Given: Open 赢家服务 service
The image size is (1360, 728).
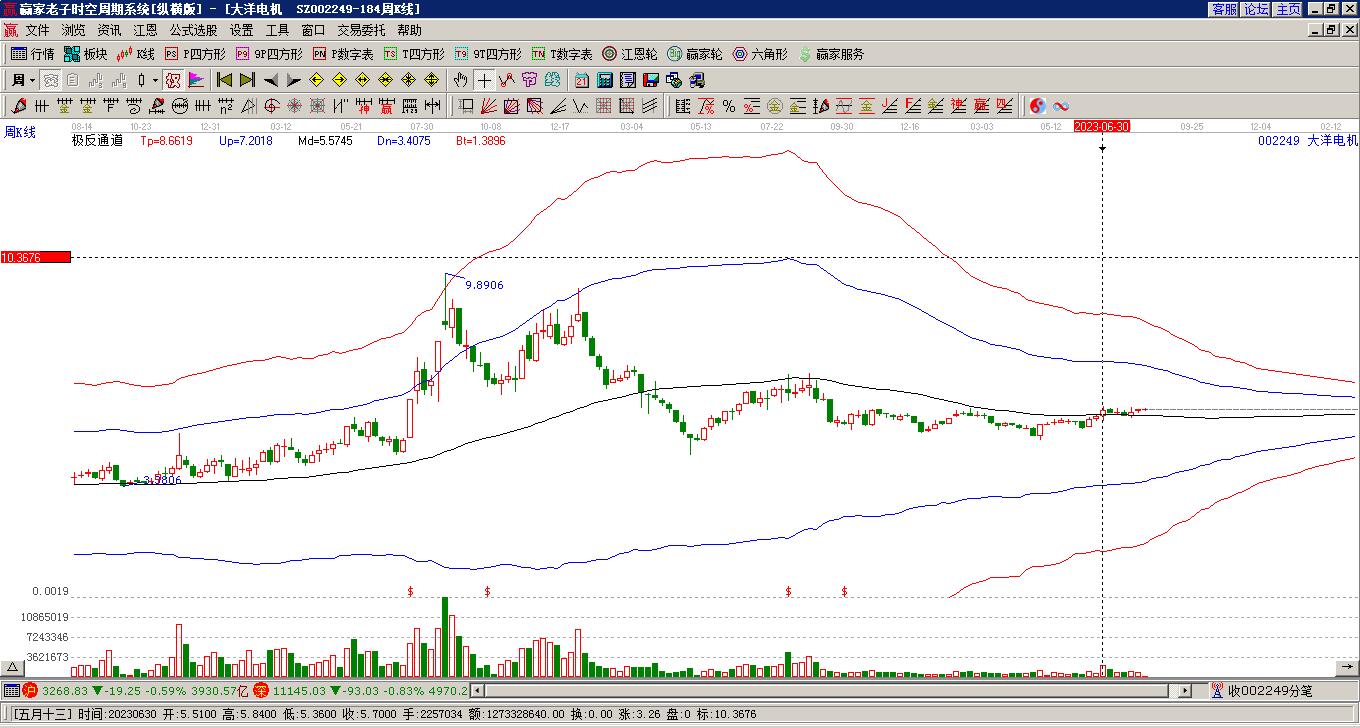Looking at the screenshot, I should (831, 54).
